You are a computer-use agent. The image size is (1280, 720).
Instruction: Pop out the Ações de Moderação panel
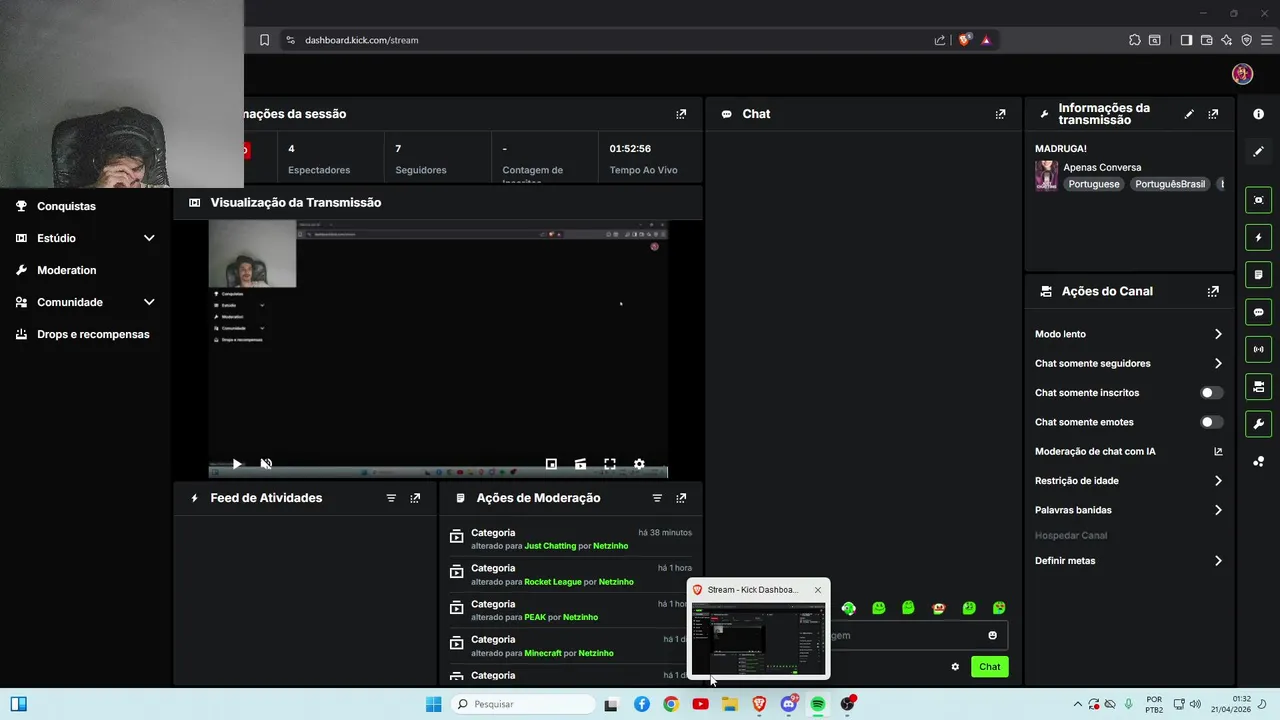(x=681, y=498)
